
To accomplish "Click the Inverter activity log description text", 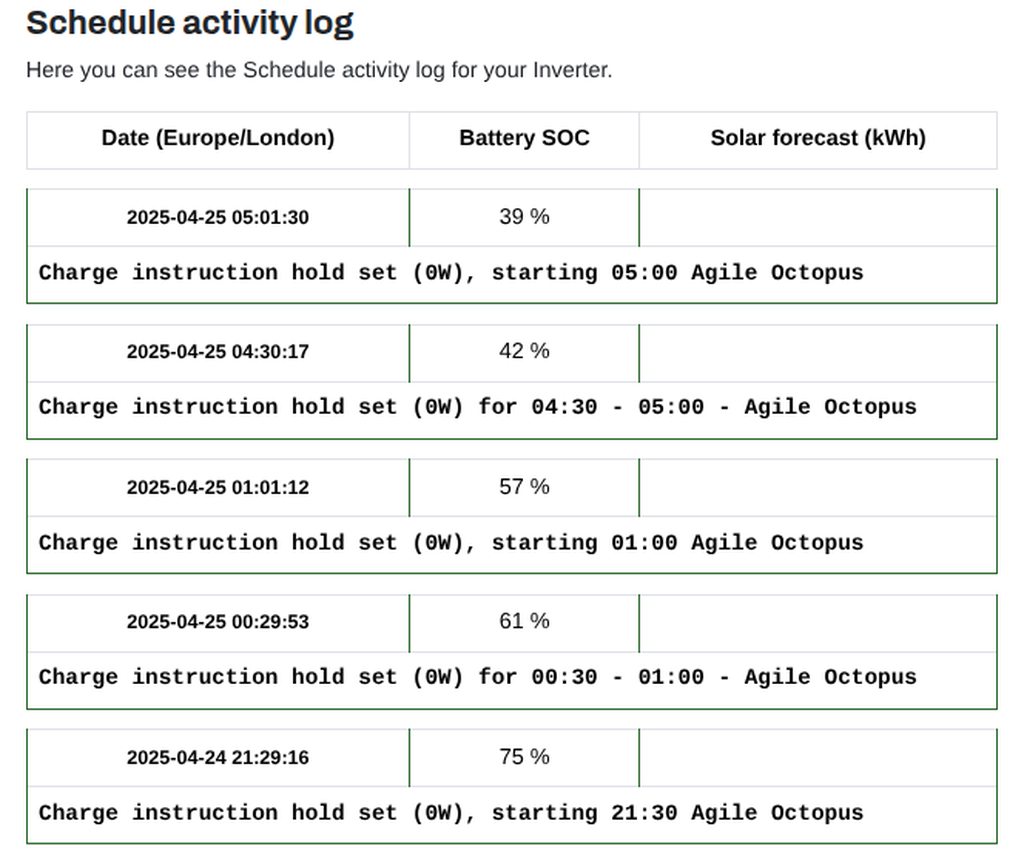I will [x=319, y=71].
